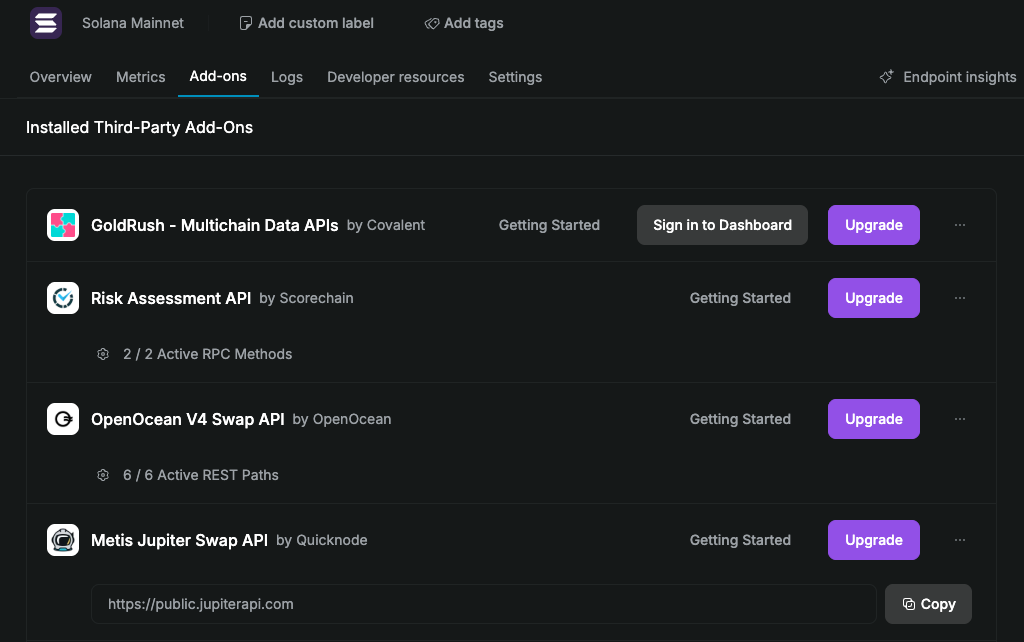Open Getting Started for GoldRush

click(x=549, y=225)
